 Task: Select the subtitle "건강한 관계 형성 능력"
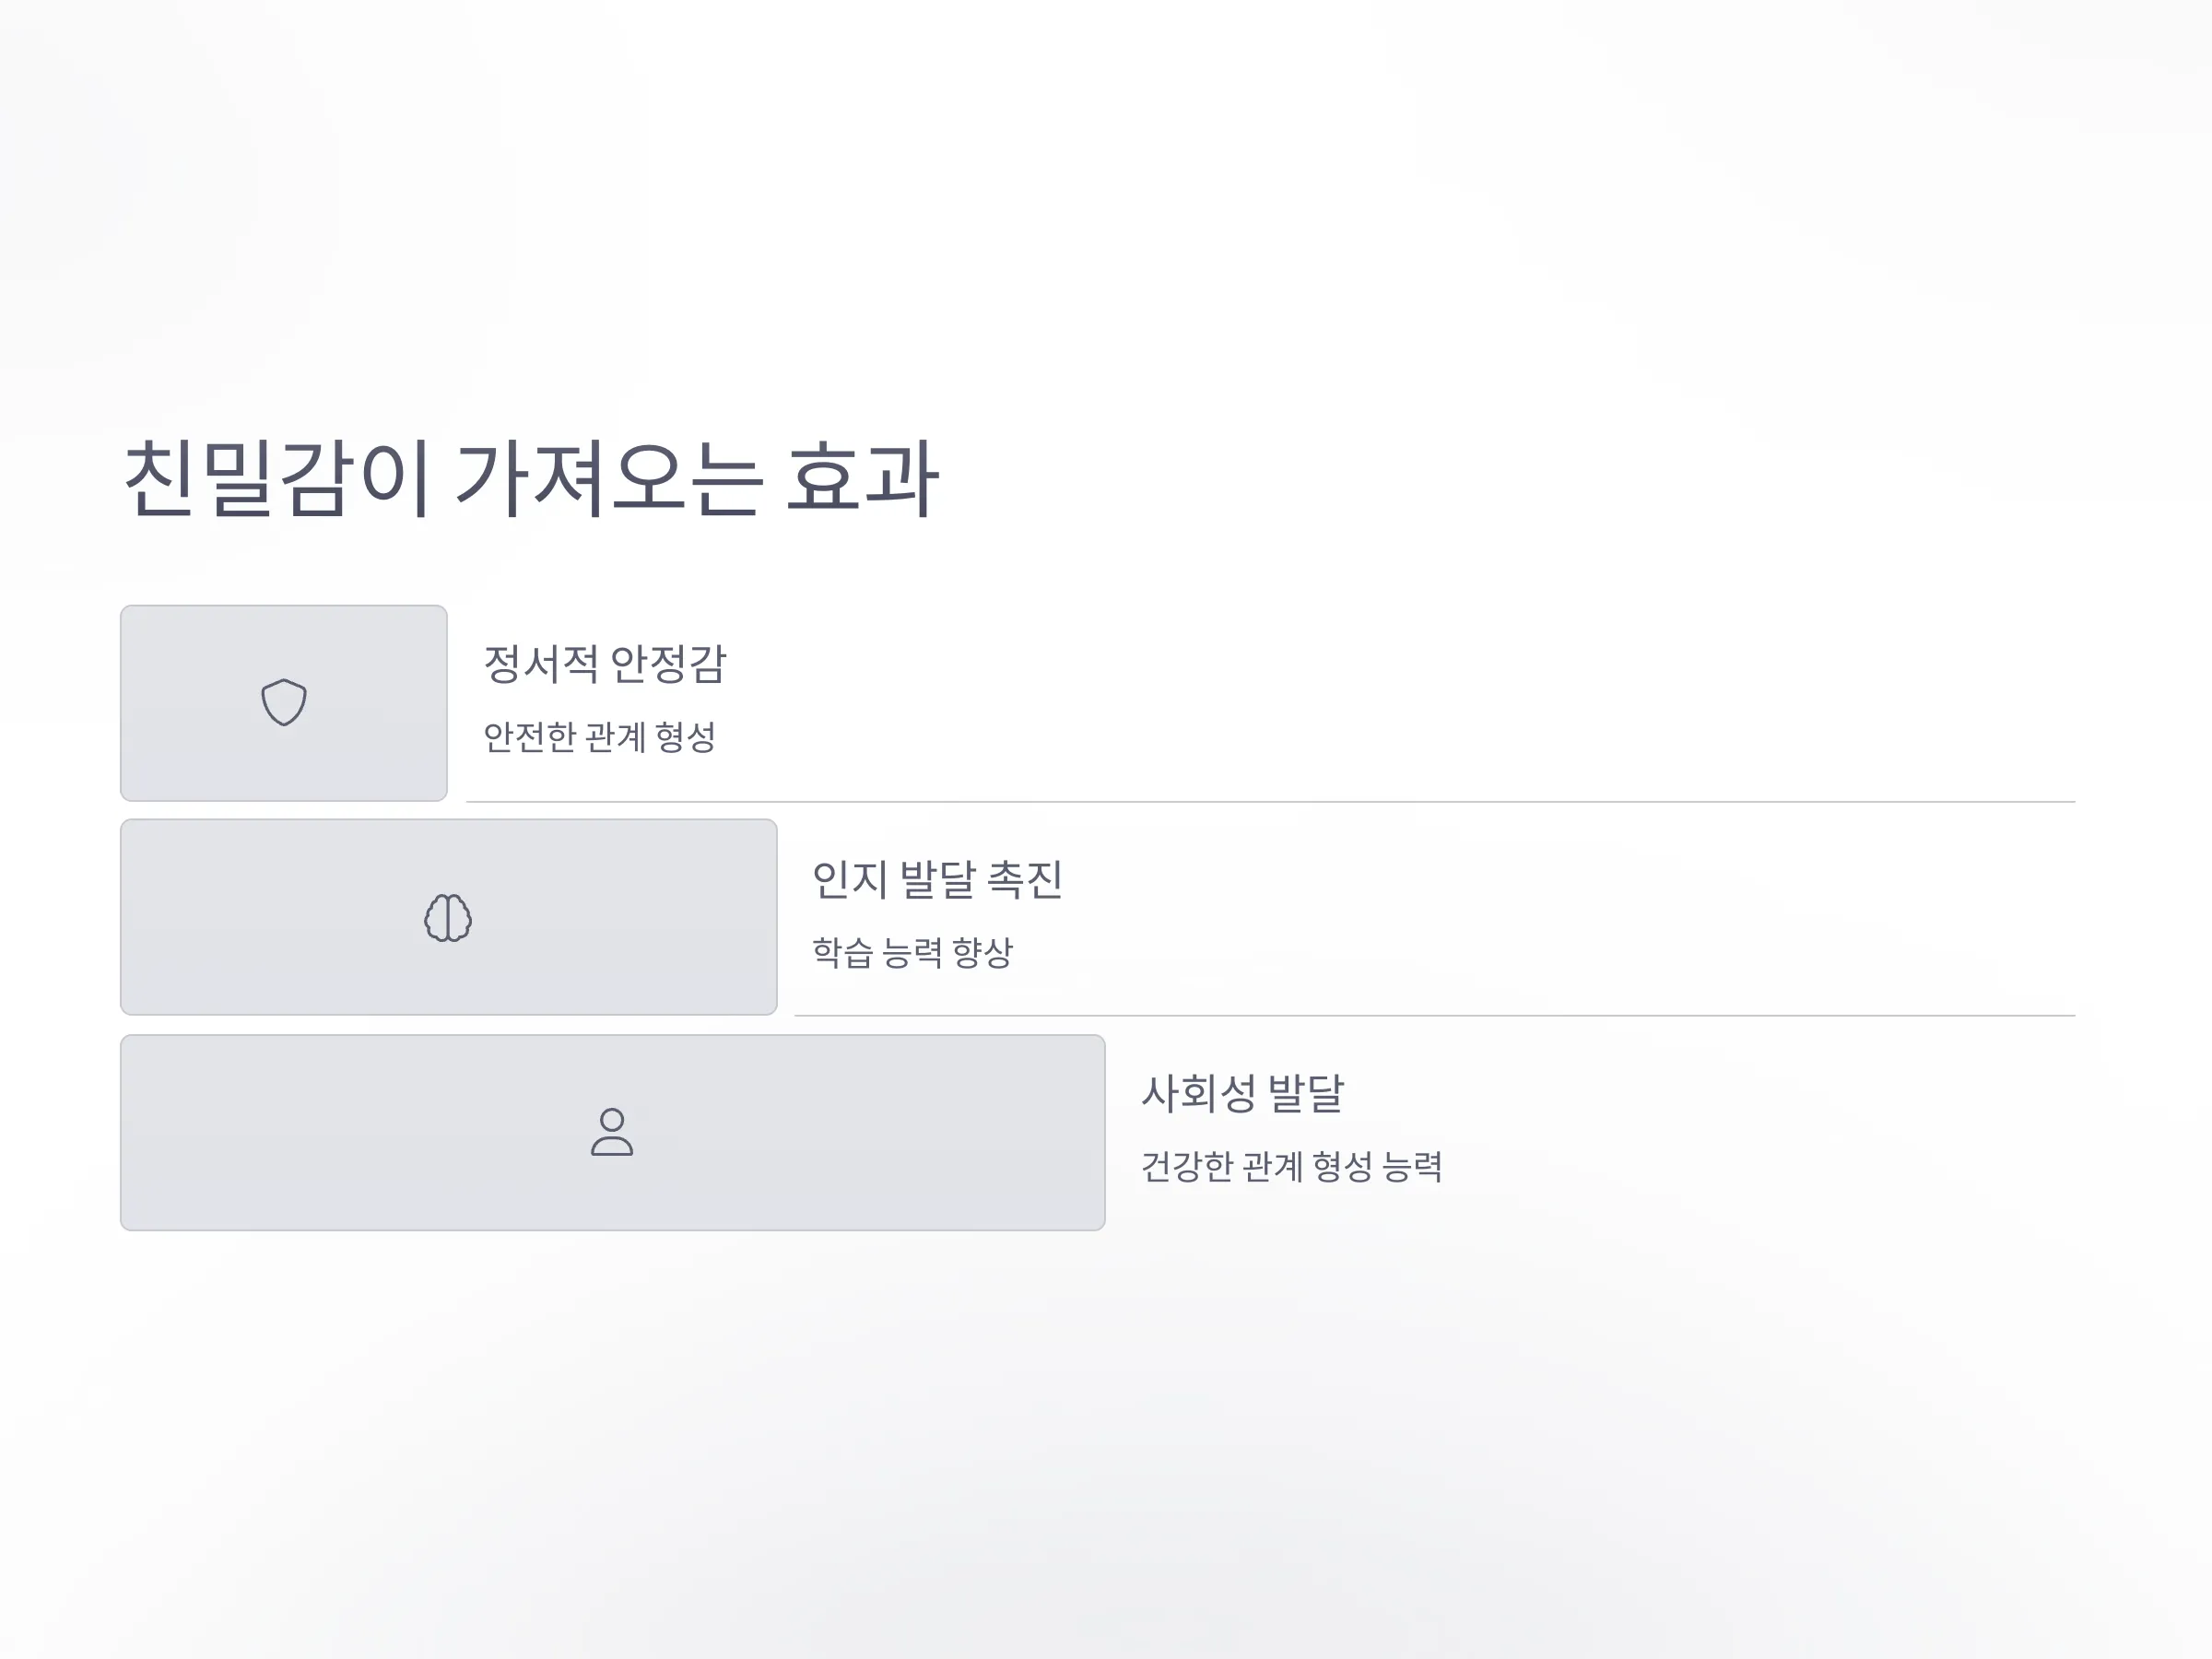(x=1292, y=1166)
